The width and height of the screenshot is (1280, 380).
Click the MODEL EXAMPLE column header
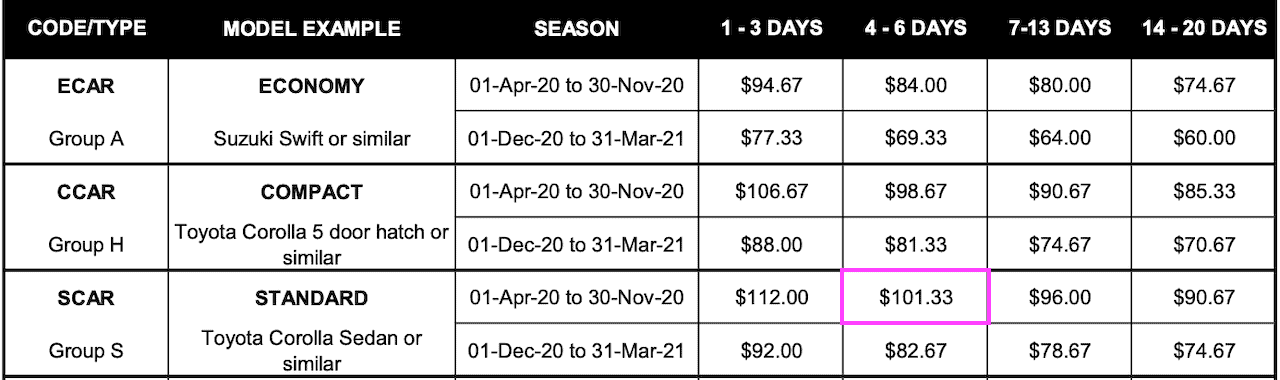311,28
